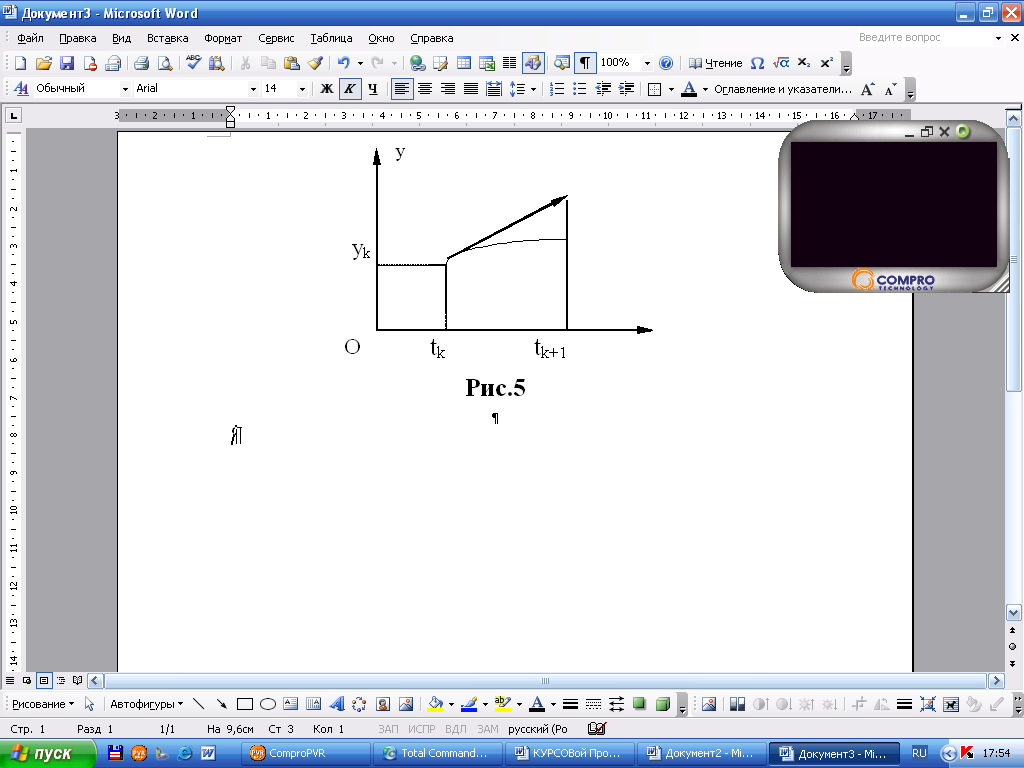Open the Формат menu
The image size is (1024, 768).
click(223, 38)
